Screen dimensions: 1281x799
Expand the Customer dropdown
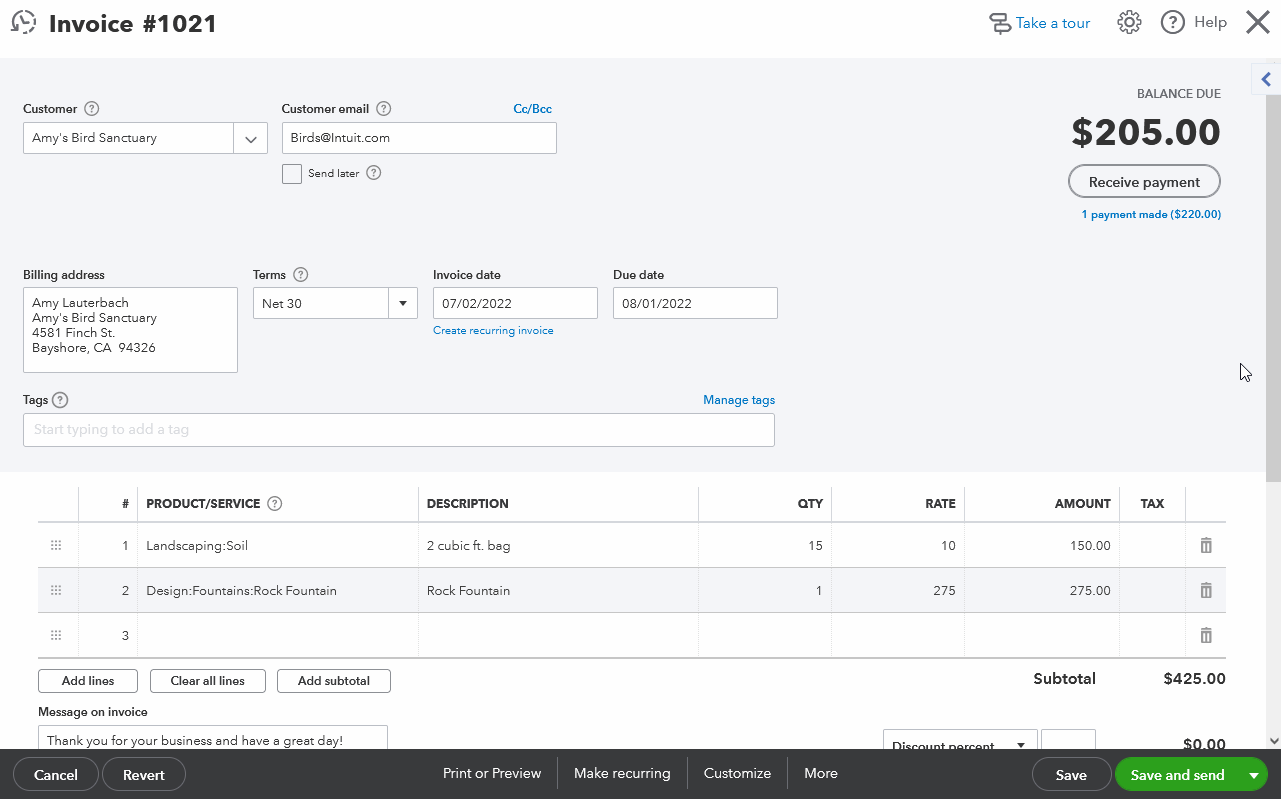click(x=250, y=139)
